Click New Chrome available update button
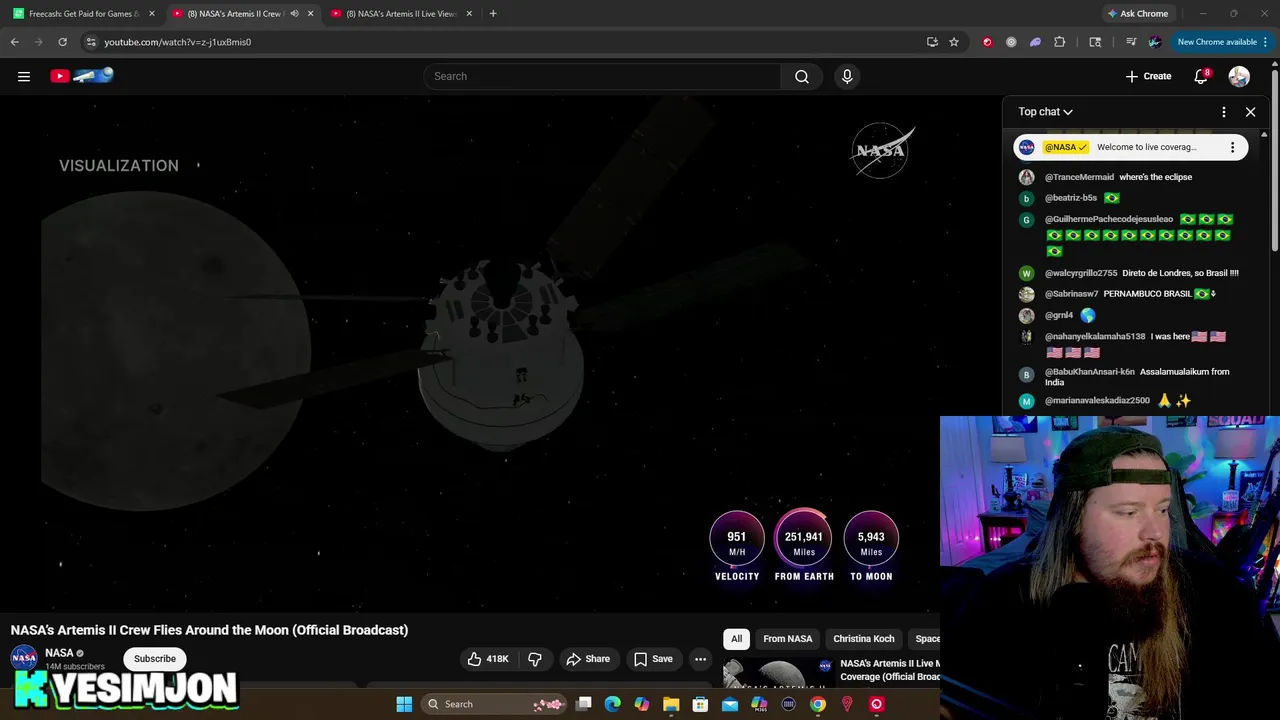 [1216, 42]
